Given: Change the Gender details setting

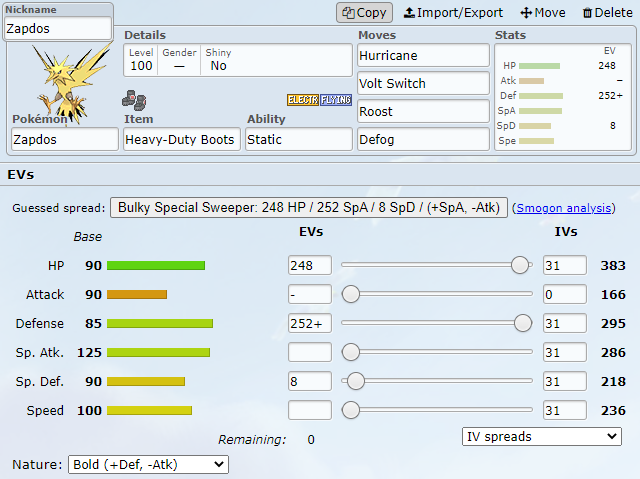Looking at the screenshot, I should pos(179,60).
